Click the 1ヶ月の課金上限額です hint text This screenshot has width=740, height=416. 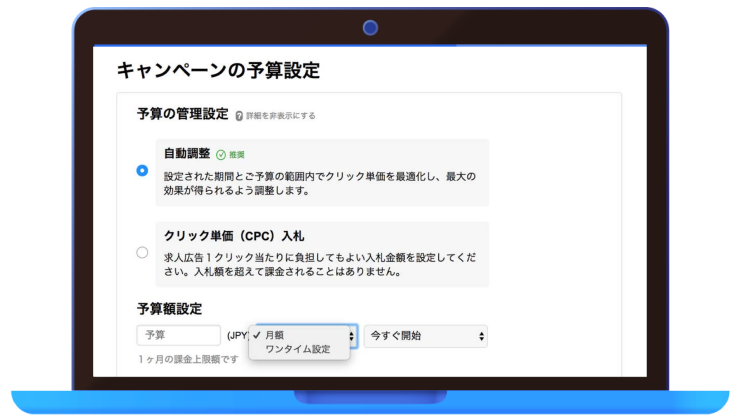(x=188, y=359)
